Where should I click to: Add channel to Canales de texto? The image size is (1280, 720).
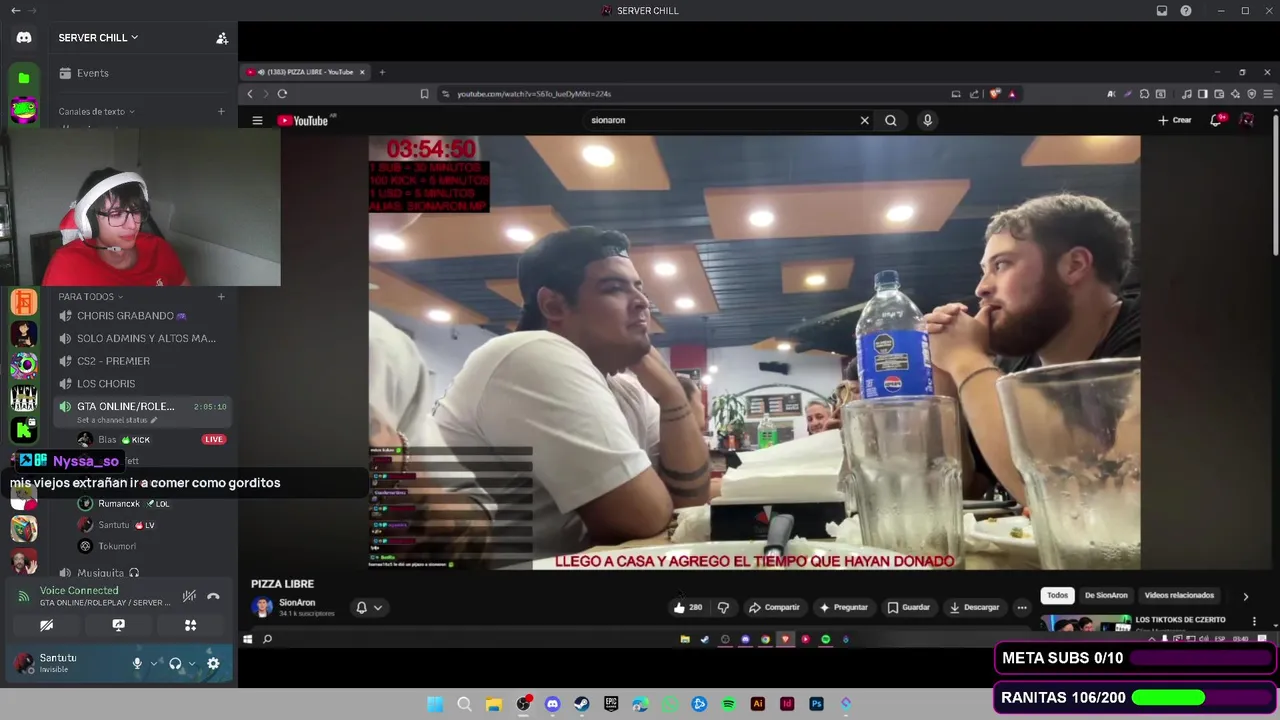point(221,112)
